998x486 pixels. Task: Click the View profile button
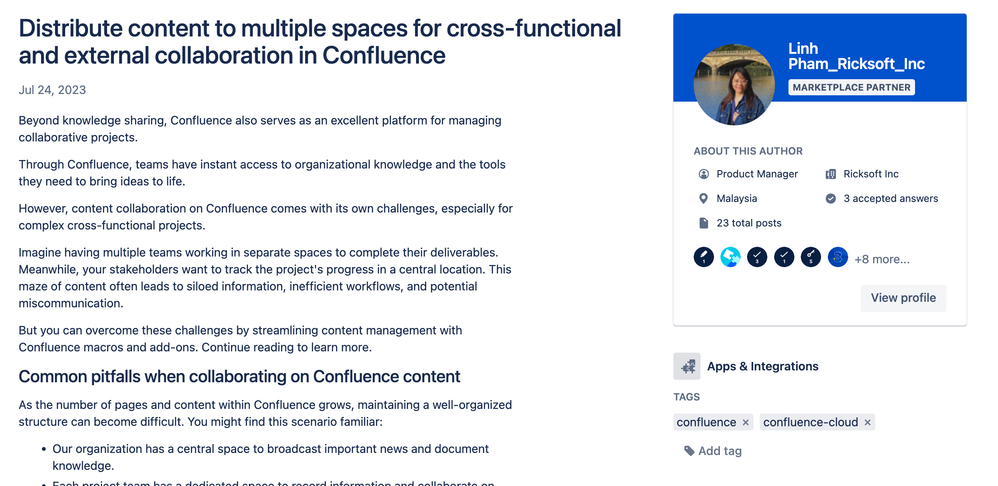tap(903, 298)
